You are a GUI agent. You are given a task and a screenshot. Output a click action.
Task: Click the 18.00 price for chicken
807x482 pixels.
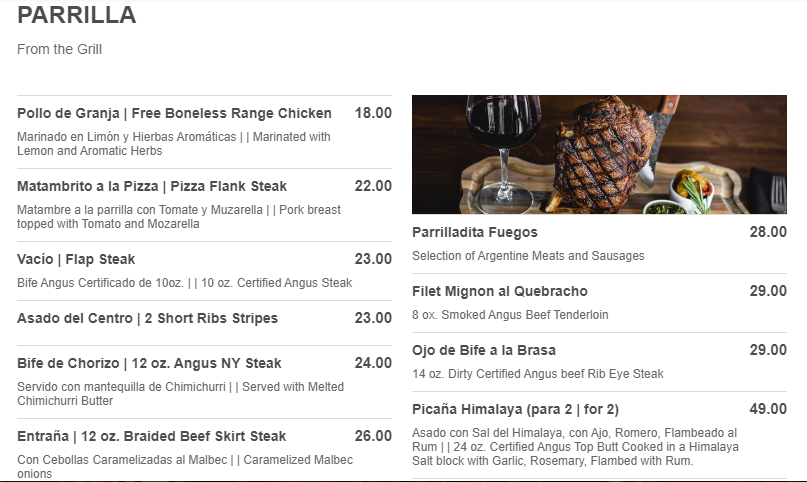373,113
